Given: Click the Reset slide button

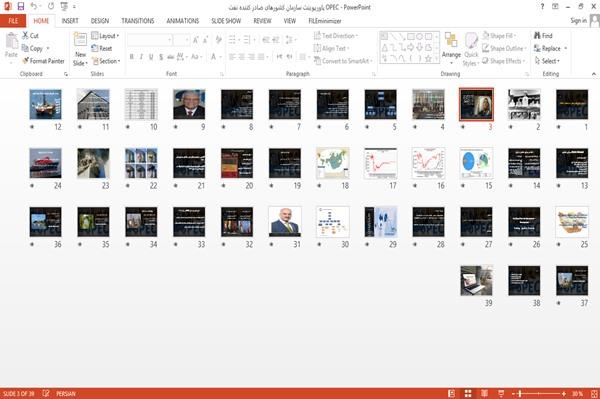Looking at the screenshot, I should [x=102, y=48].
